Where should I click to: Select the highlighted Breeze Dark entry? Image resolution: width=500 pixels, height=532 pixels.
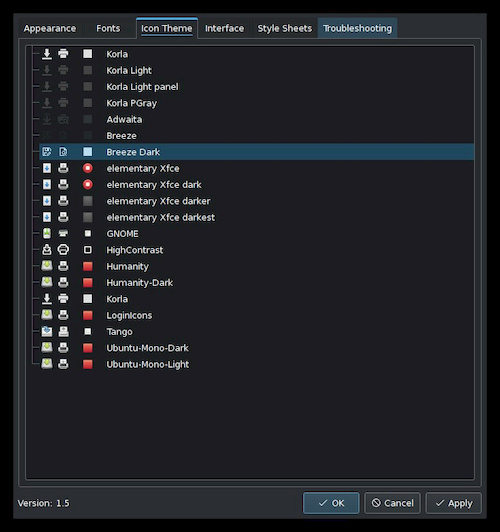tap(257, 152)
